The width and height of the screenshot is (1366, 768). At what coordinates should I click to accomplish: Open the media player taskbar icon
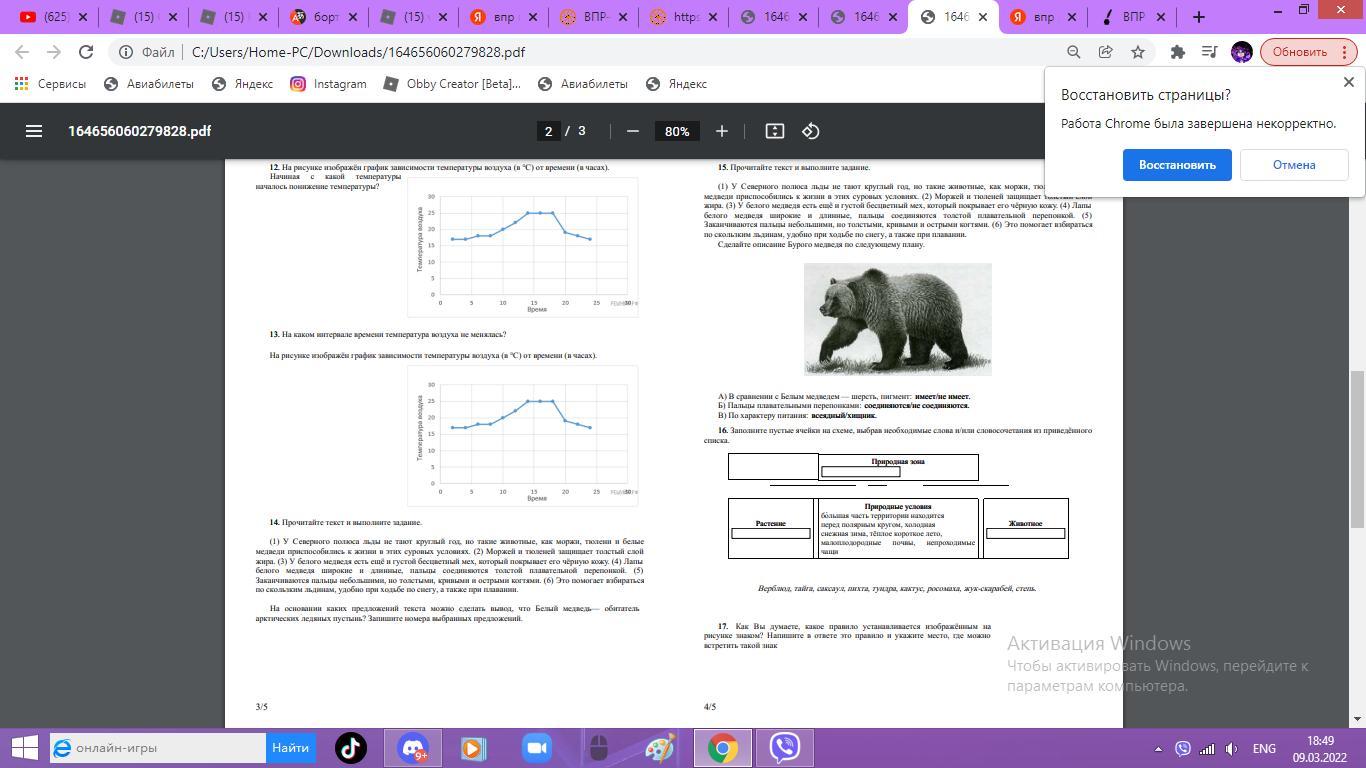[x=474, y=748]
